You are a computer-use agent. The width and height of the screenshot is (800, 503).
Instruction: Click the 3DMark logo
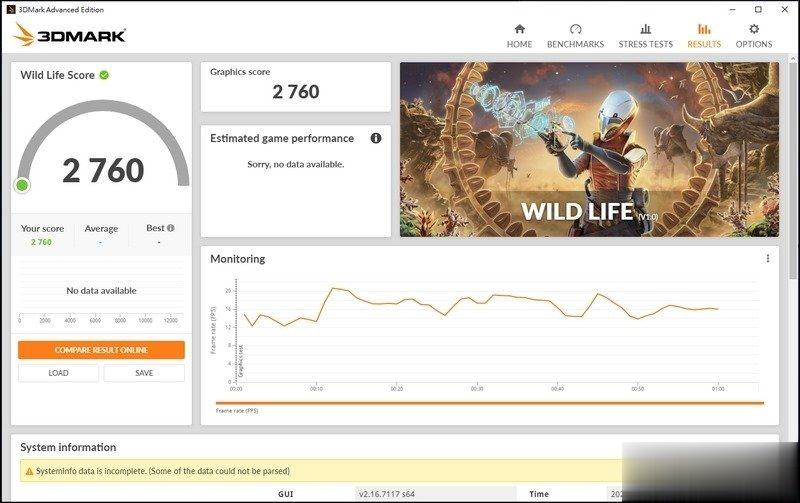pyautogui.click(x=69, y=35)
